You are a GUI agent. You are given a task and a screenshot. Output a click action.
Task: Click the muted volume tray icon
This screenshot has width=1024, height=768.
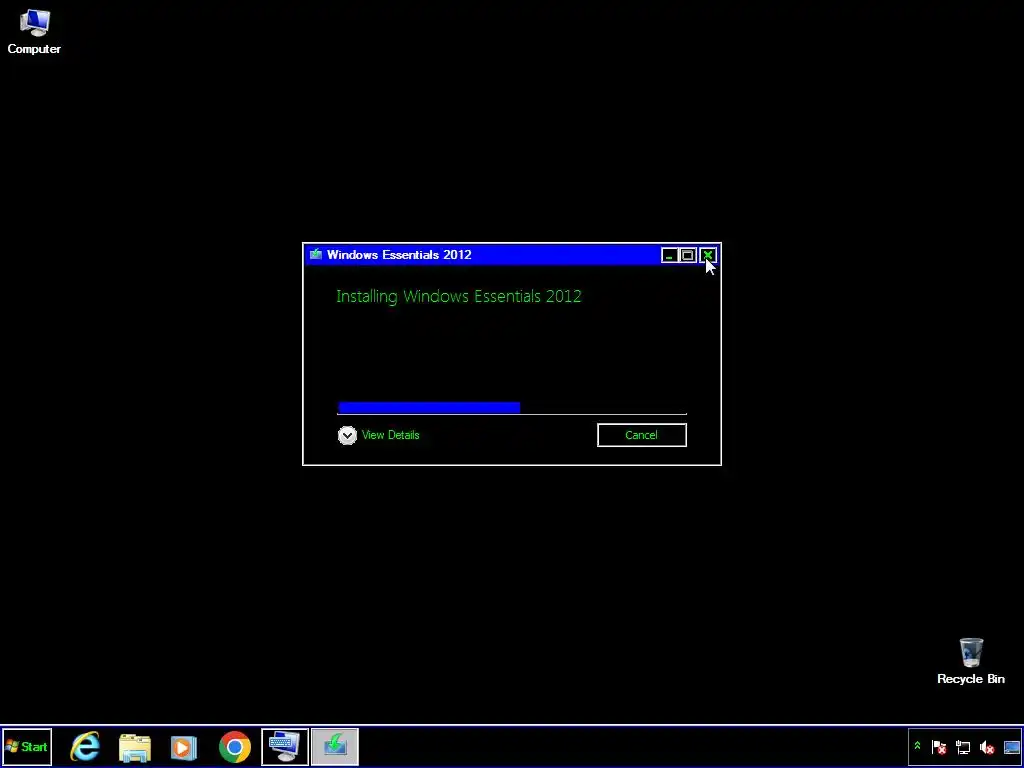coord(987,747)
